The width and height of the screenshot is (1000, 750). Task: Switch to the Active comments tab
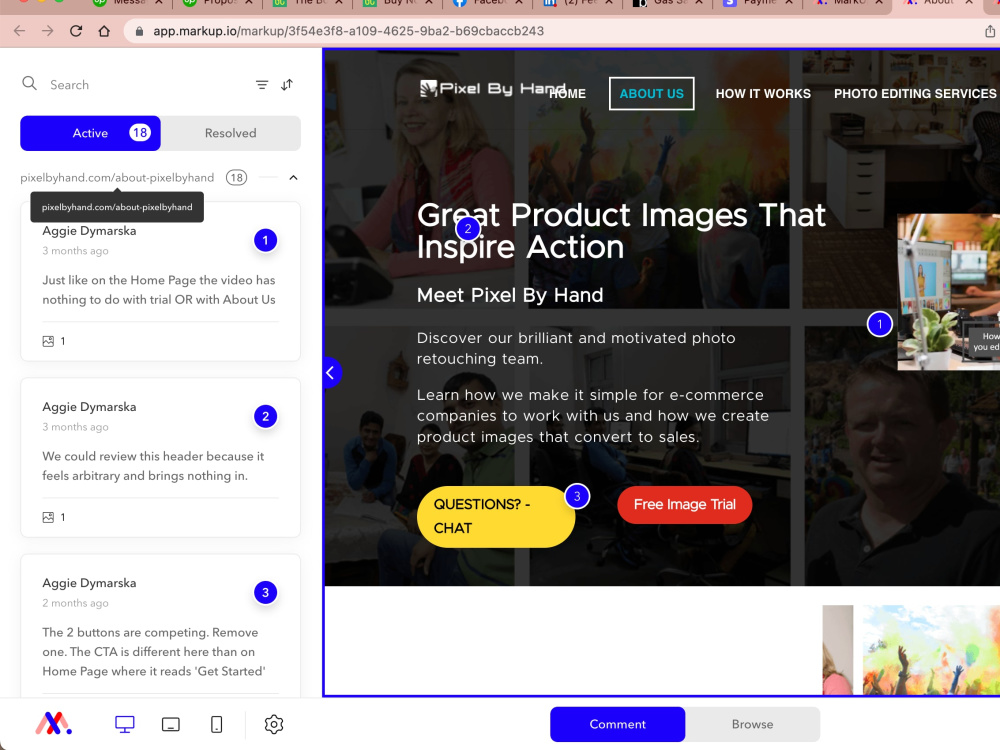click(x=91, y=133)
